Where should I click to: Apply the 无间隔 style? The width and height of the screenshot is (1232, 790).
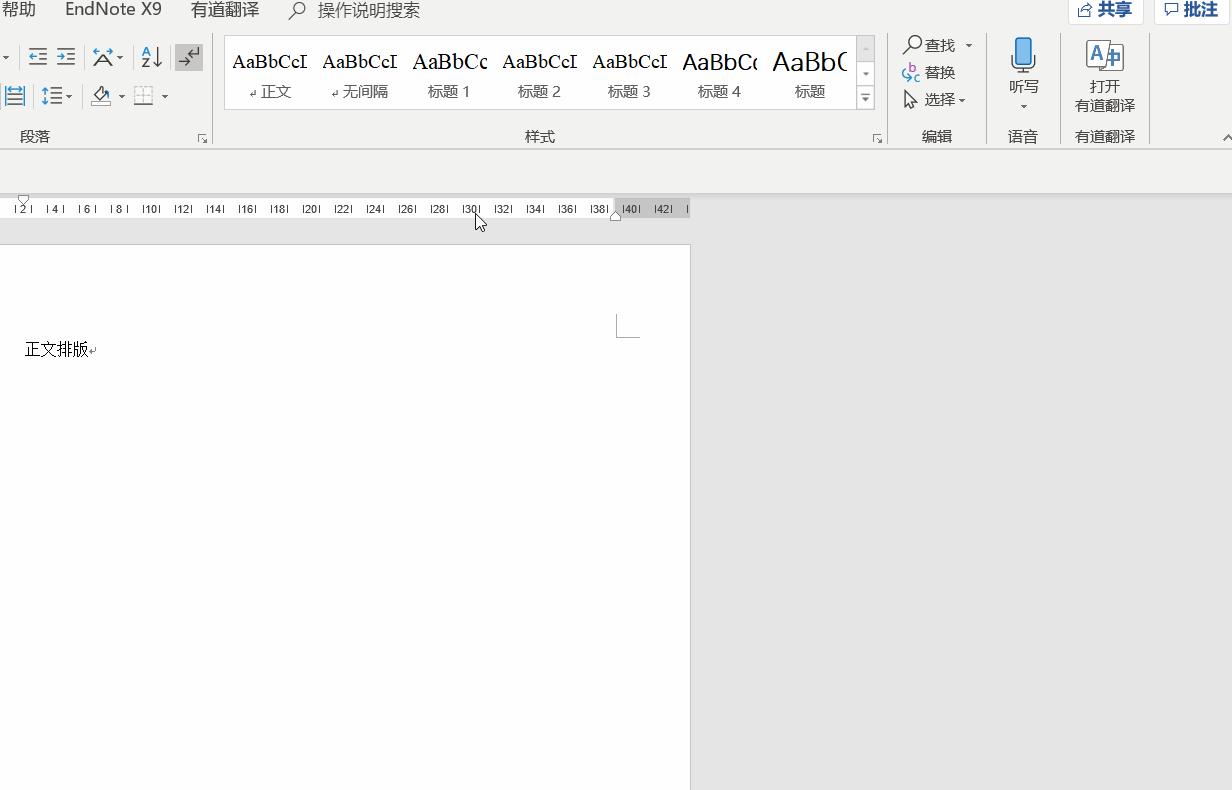point(360,73)
